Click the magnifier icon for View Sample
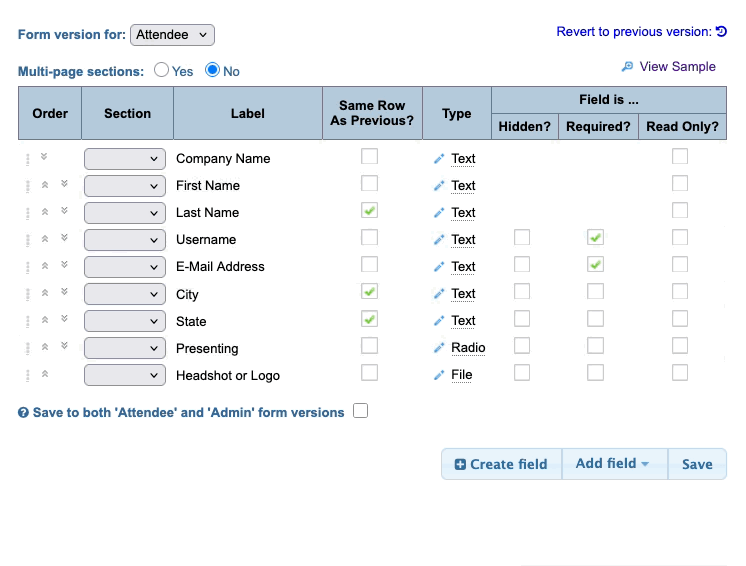 pyautogui.click(x=627, y=67)
